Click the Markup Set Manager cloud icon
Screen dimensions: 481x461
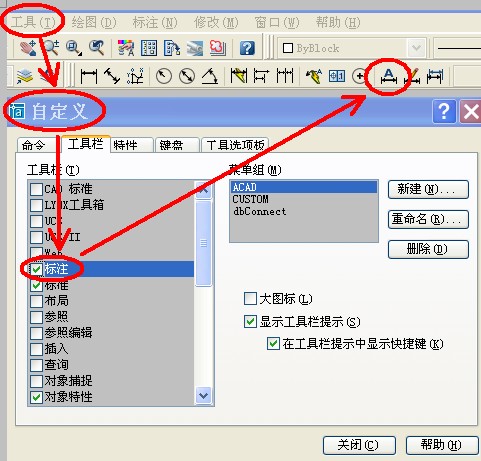coord(218,48)
